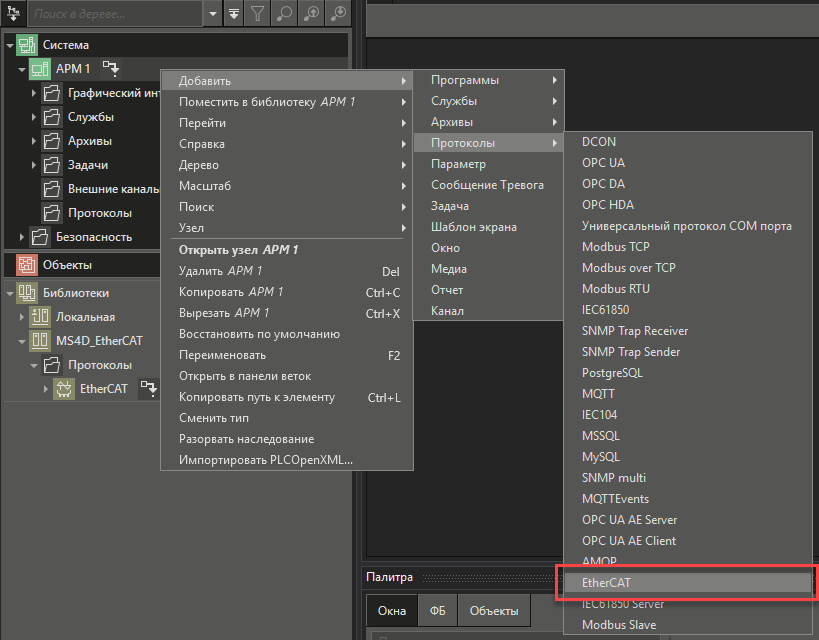Switch to the ФБ palette tab
Screen dimensions: 819x640
coord(437,610)
